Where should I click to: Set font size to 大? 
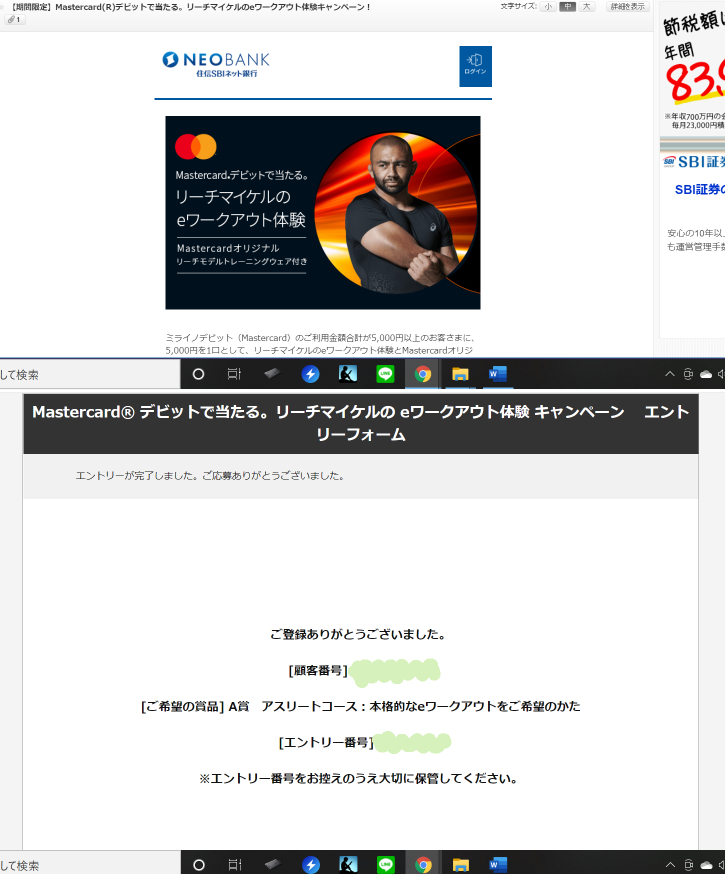(586, 7)
